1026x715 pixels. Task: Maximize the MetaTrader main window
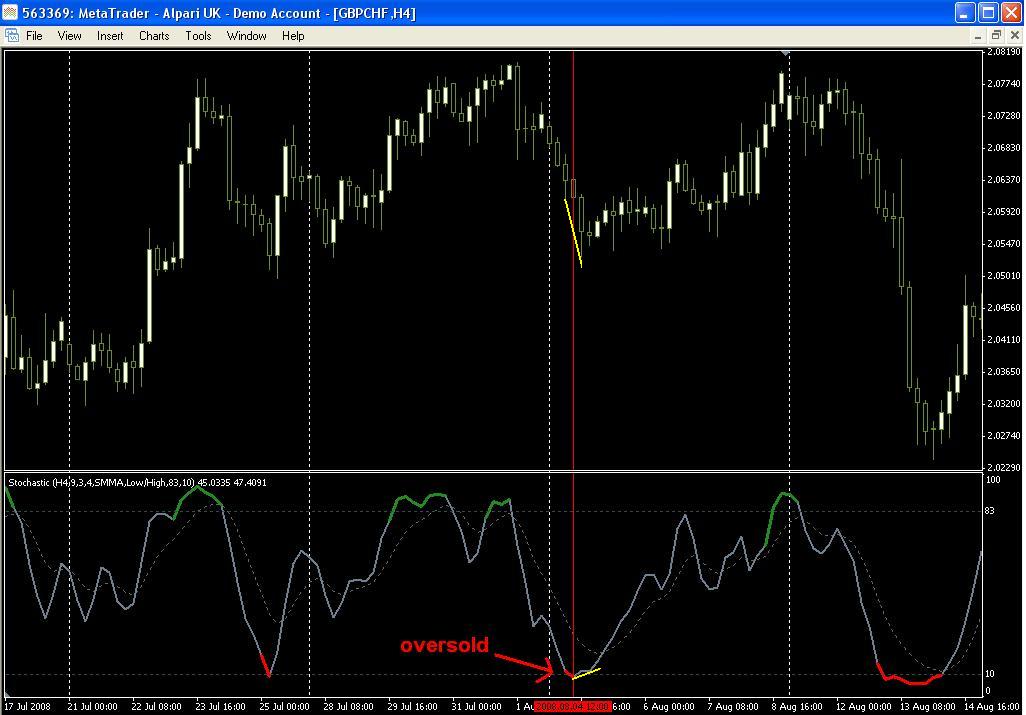coord(987,13)
